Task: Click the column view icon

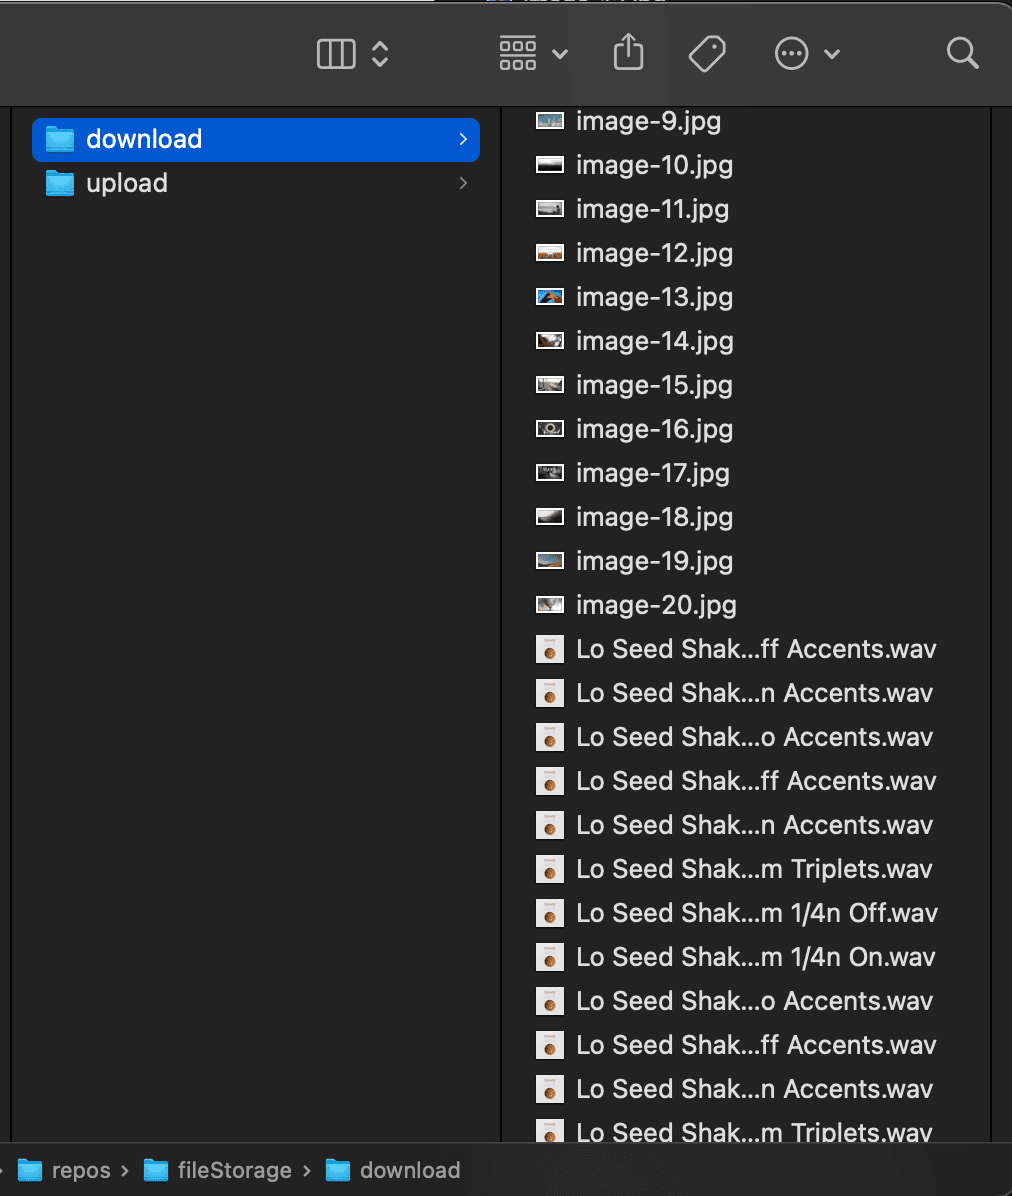Action: (336, 53)
